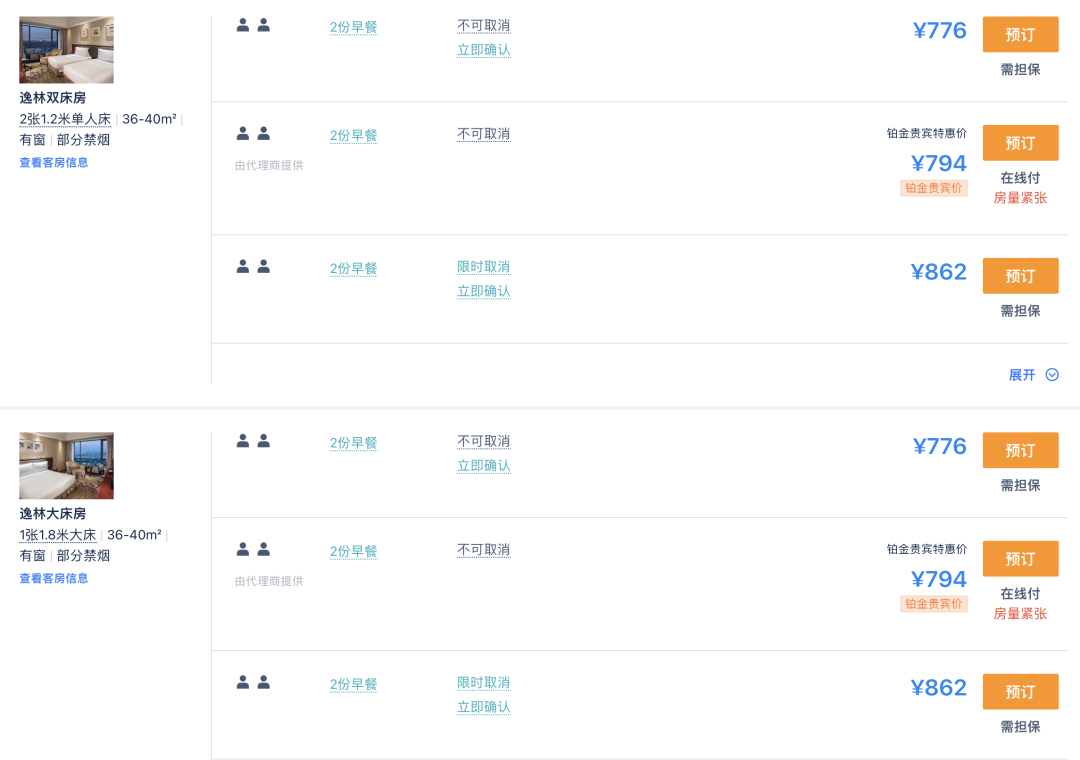
Task: Open 逸林双床房 room photo thumbnail
Action: [x=66, y=50]
